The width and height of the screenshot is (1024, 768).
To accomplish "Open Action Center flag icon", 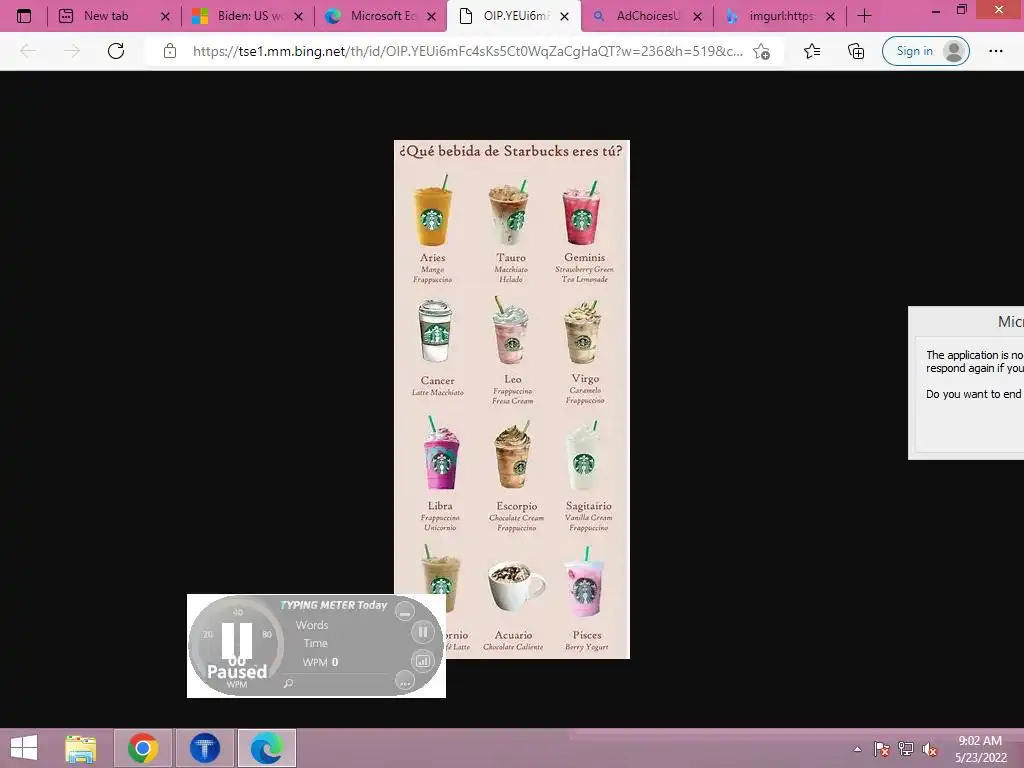I will pos(882,749).
